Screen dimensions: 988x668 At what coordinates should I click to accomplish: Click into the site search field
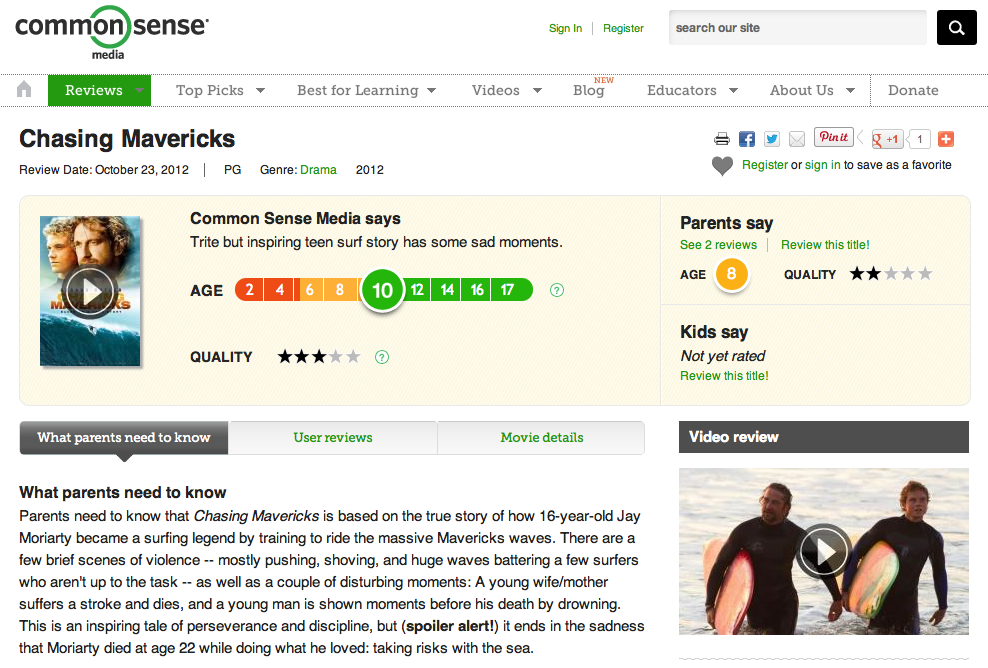797,28
